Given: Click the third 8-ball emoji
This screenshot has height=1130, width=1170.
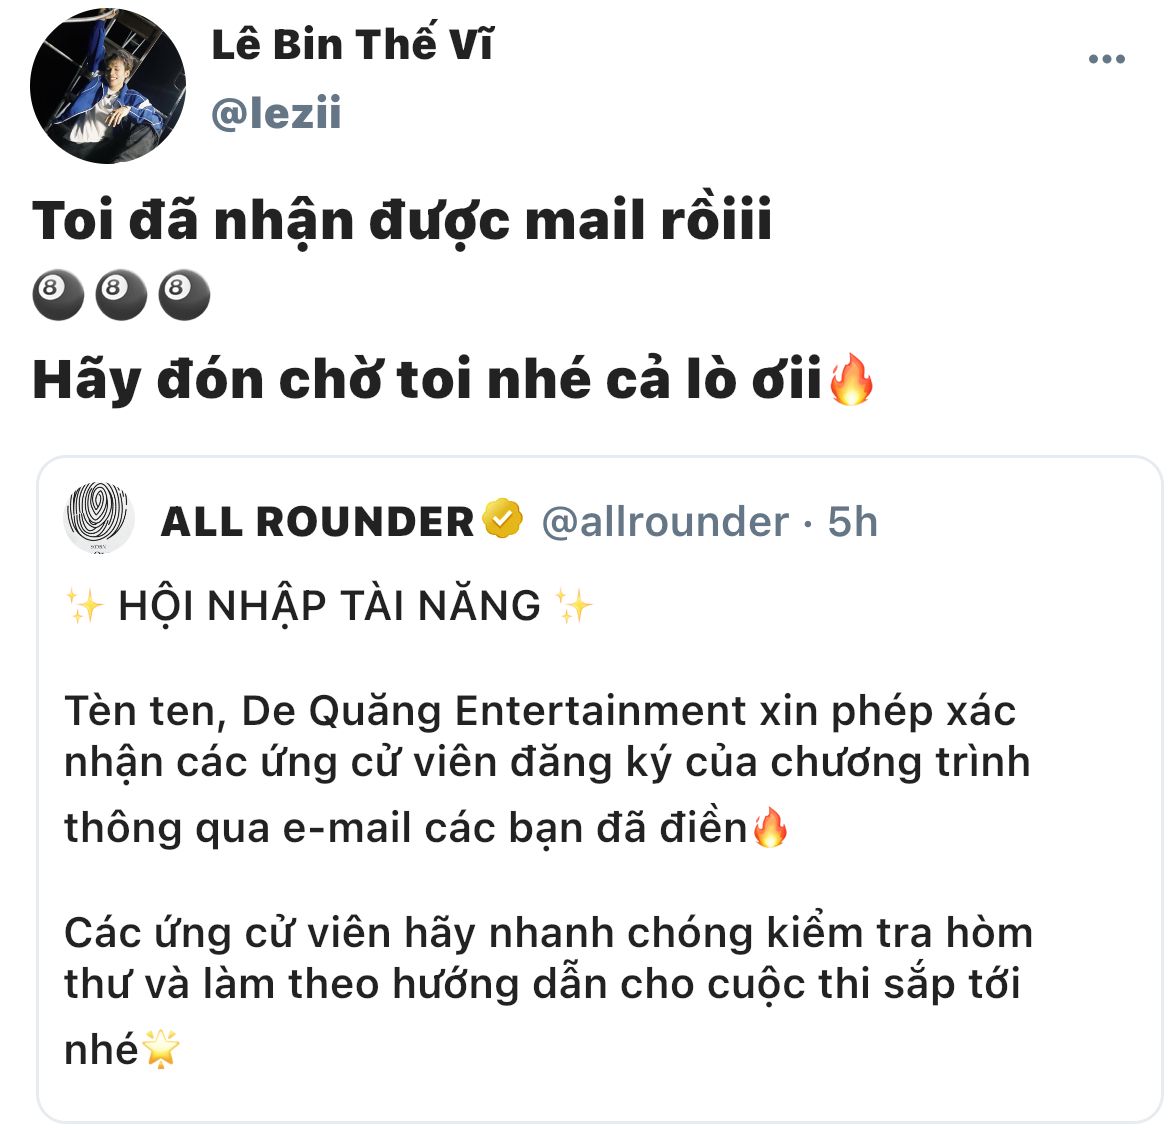Looking at the screenshot, I should click(184, 294).
